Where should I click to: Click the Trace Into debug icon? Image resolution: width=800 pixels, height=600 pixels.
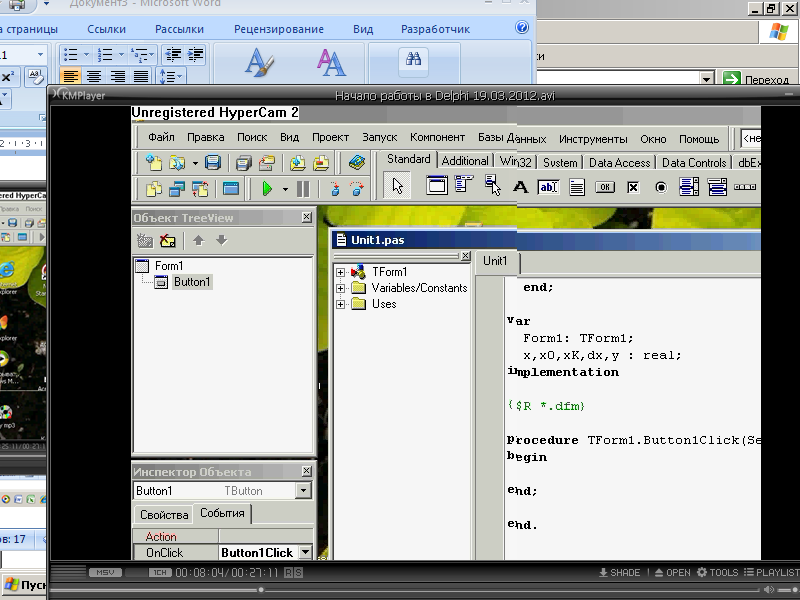(334, 189)
